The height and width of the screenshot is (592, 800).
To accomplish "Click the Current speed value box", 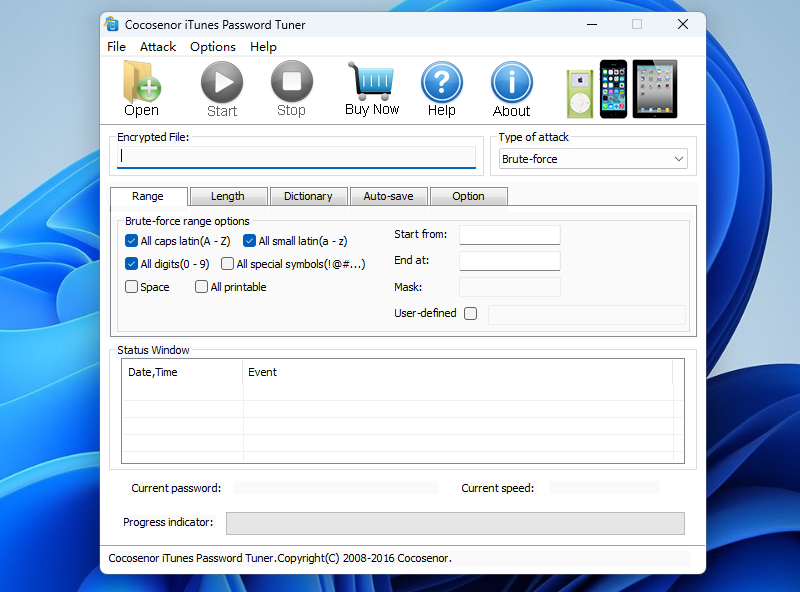I will [605, 488].
